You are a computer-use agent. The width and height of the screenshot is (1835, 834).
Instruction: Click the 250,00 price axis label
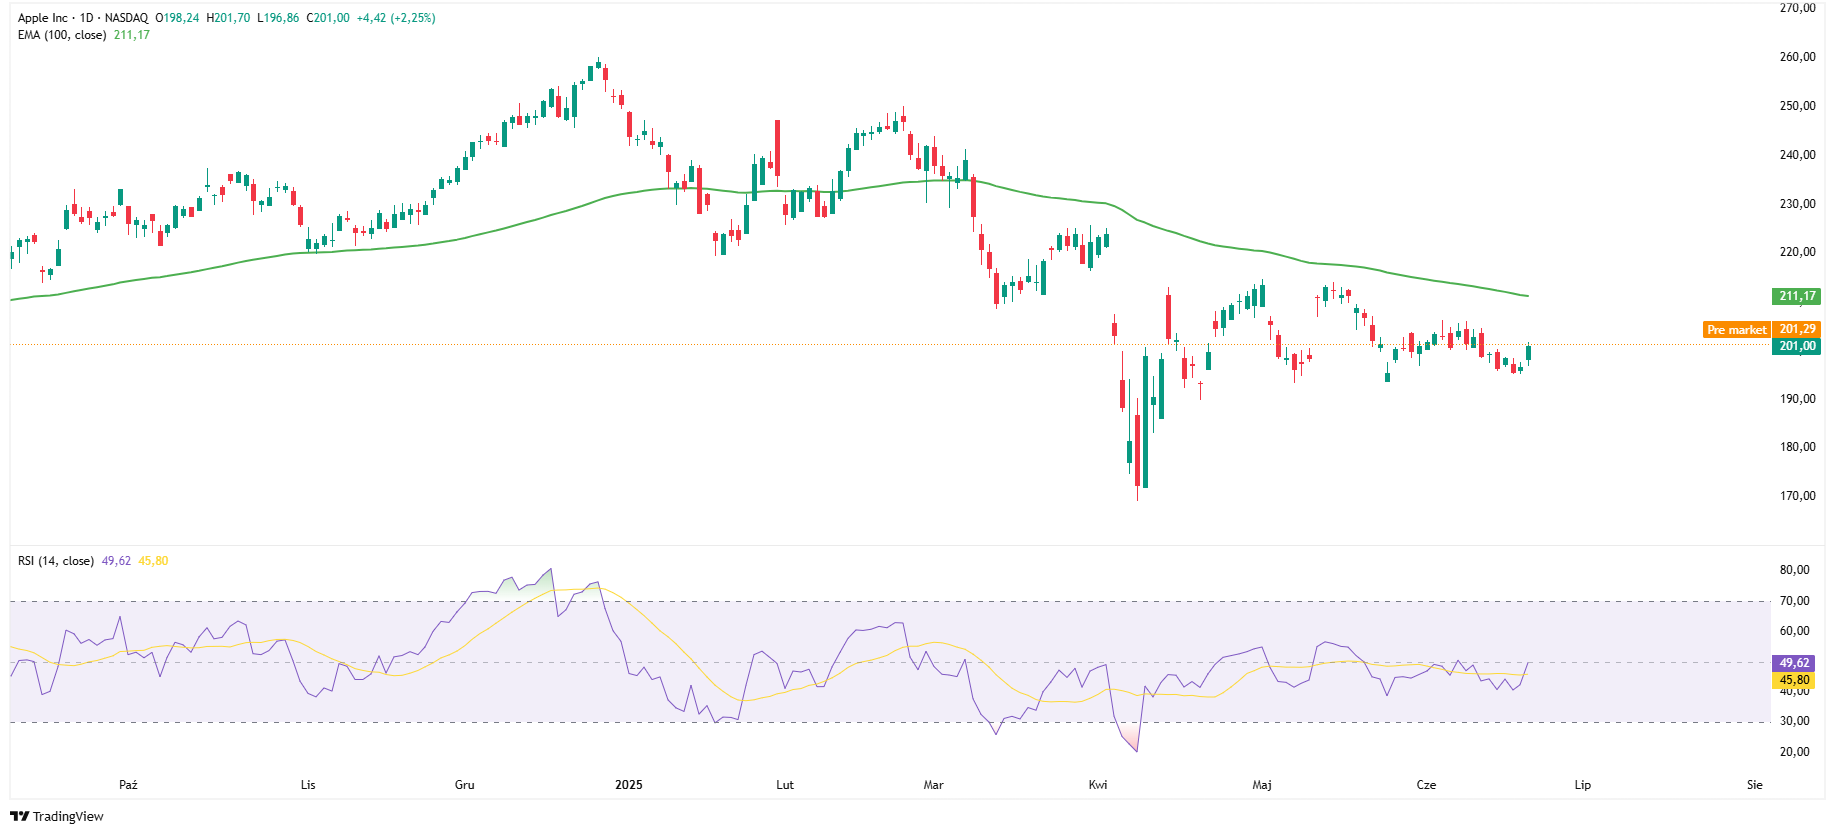click(x=1798, y=106)
